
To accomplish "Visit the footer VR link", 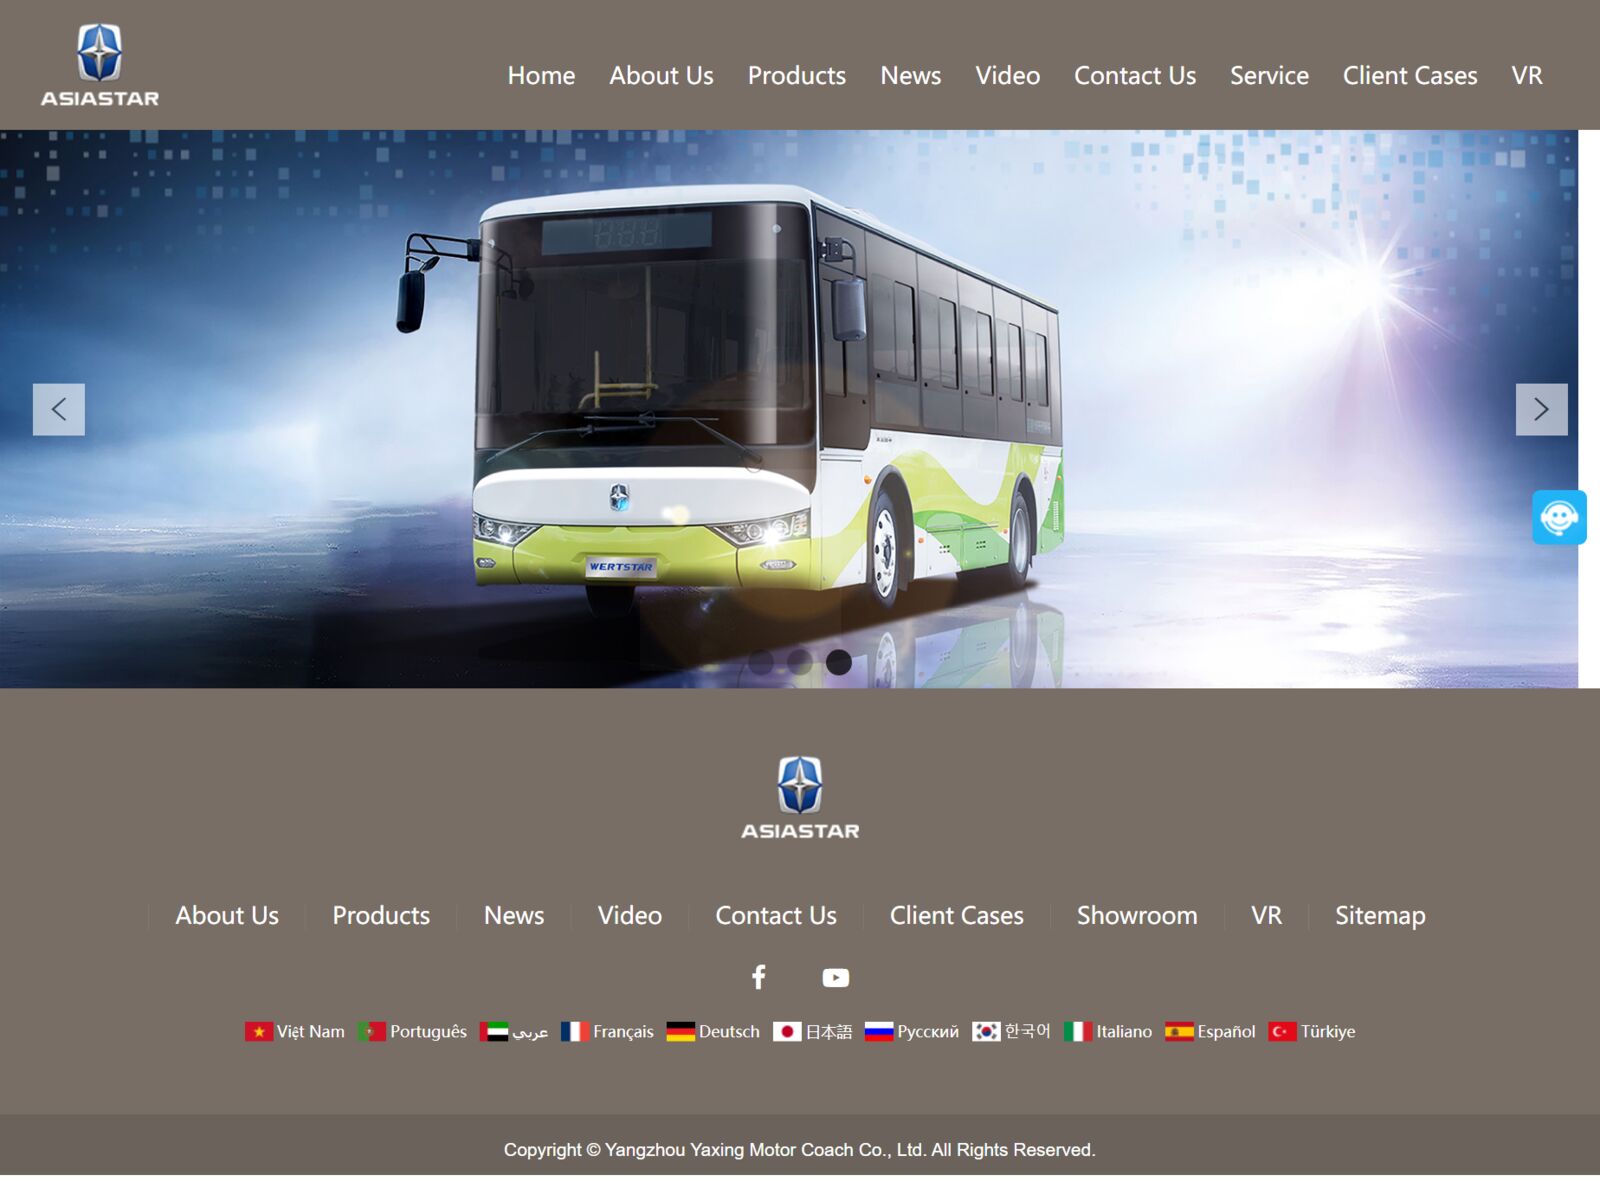I will tap(1266, 915).
